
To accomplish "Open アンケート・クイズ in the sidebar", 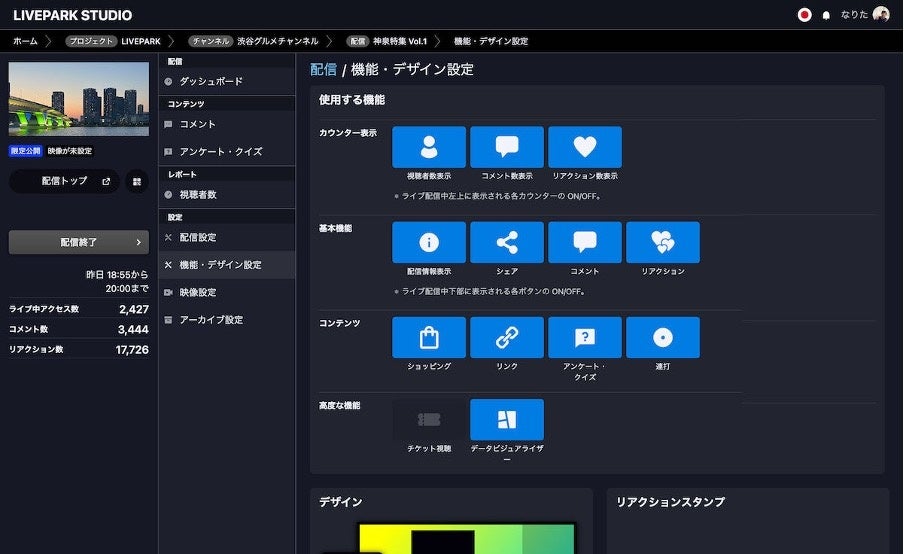I will tap(227, 152).
